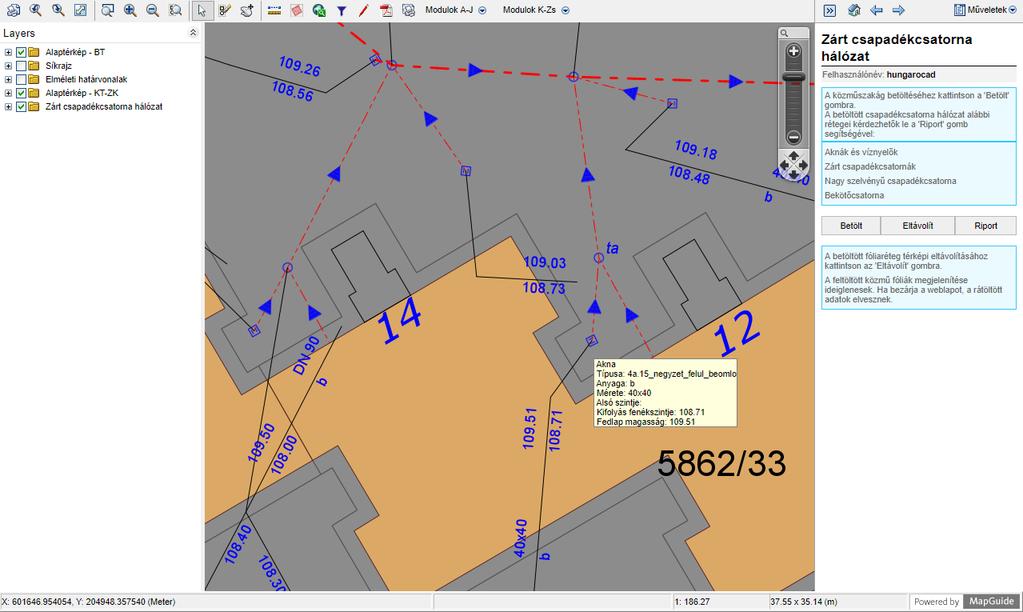
Task: Click the zoom slider minus button
Action: tap(793, 137)
